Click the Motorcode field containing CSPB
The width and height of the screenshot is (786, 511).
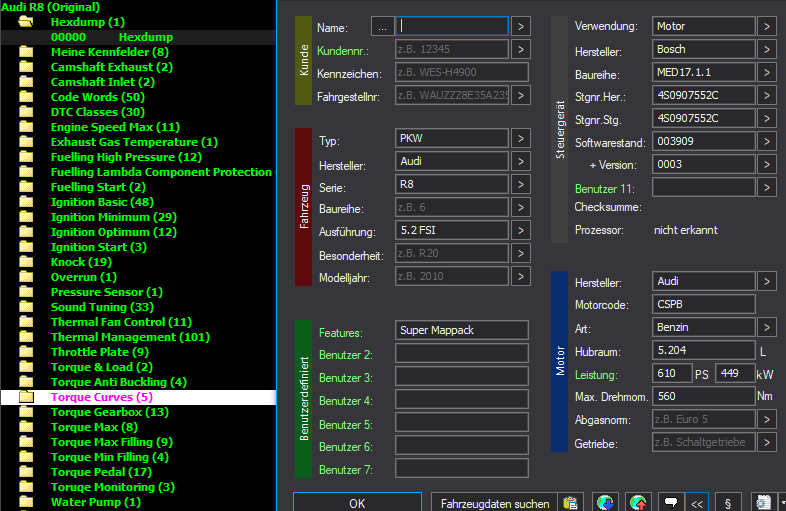point(704,304)
